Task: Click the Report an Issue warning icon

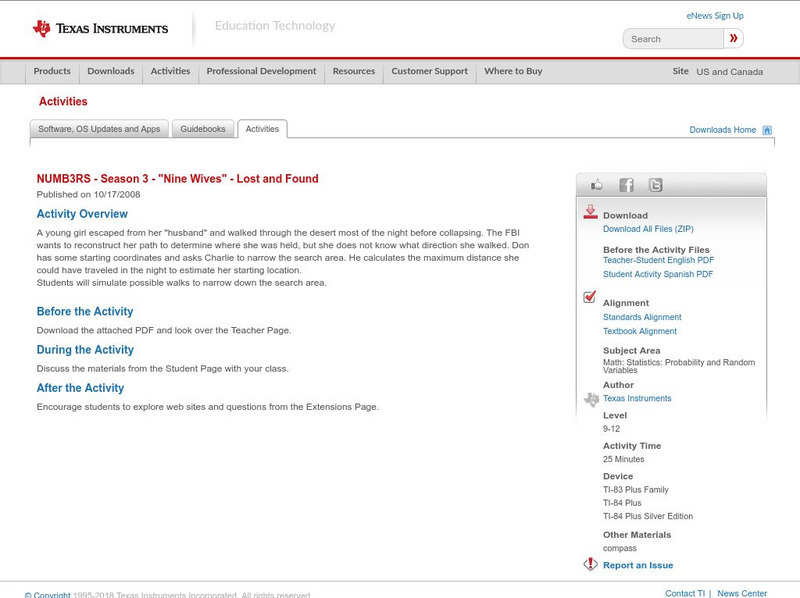Action: click(590, 562)
